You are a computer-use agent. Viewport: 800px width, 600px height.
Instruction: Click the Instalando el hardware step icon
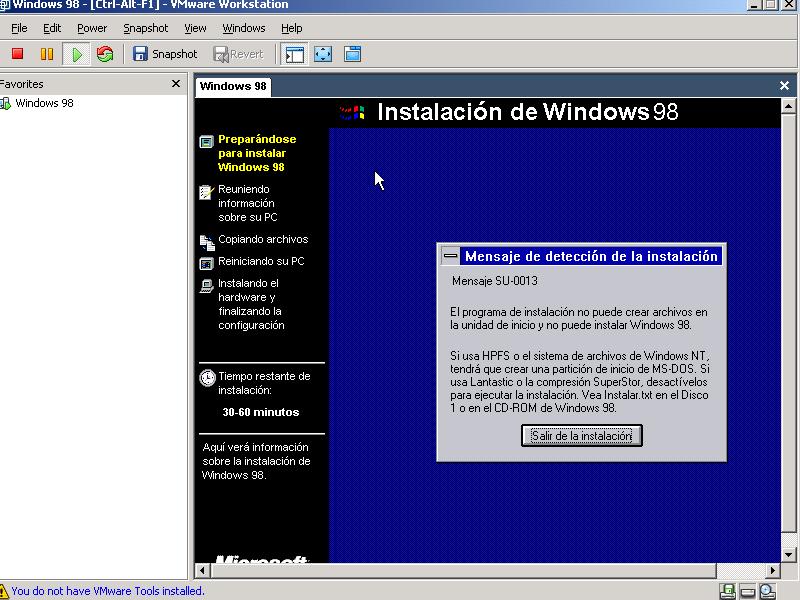tap(206, 286)
